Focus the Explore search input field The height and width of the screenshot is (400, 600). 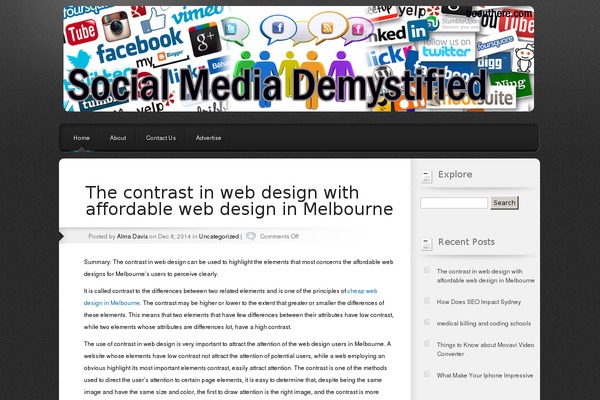coord(454,203)
